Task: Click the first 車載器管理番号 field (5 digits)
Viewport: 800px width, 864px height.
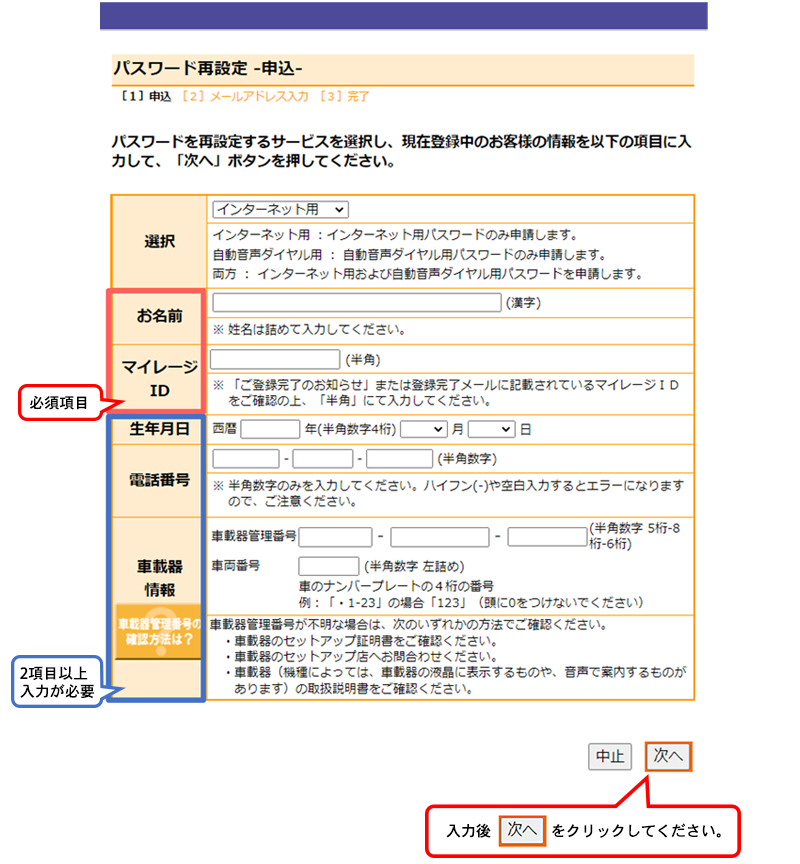Action: pos(335,537)
